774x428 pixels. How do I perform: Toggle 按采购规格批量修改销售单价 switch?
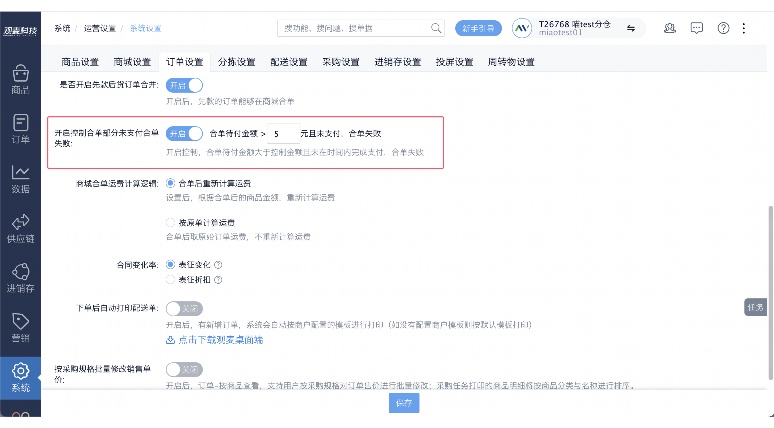[184, 369]
